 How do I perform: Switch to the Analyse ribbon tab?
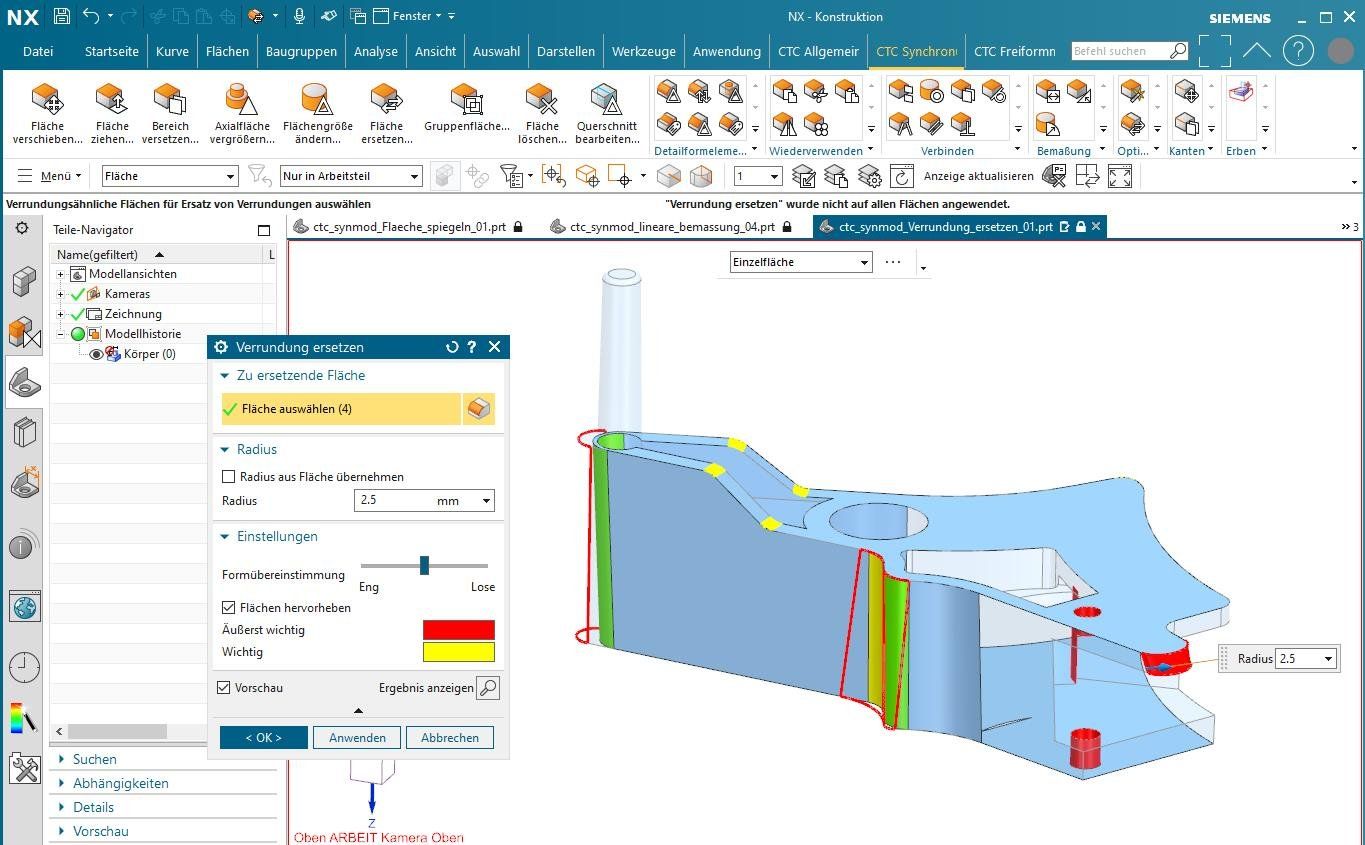(375, 51)
